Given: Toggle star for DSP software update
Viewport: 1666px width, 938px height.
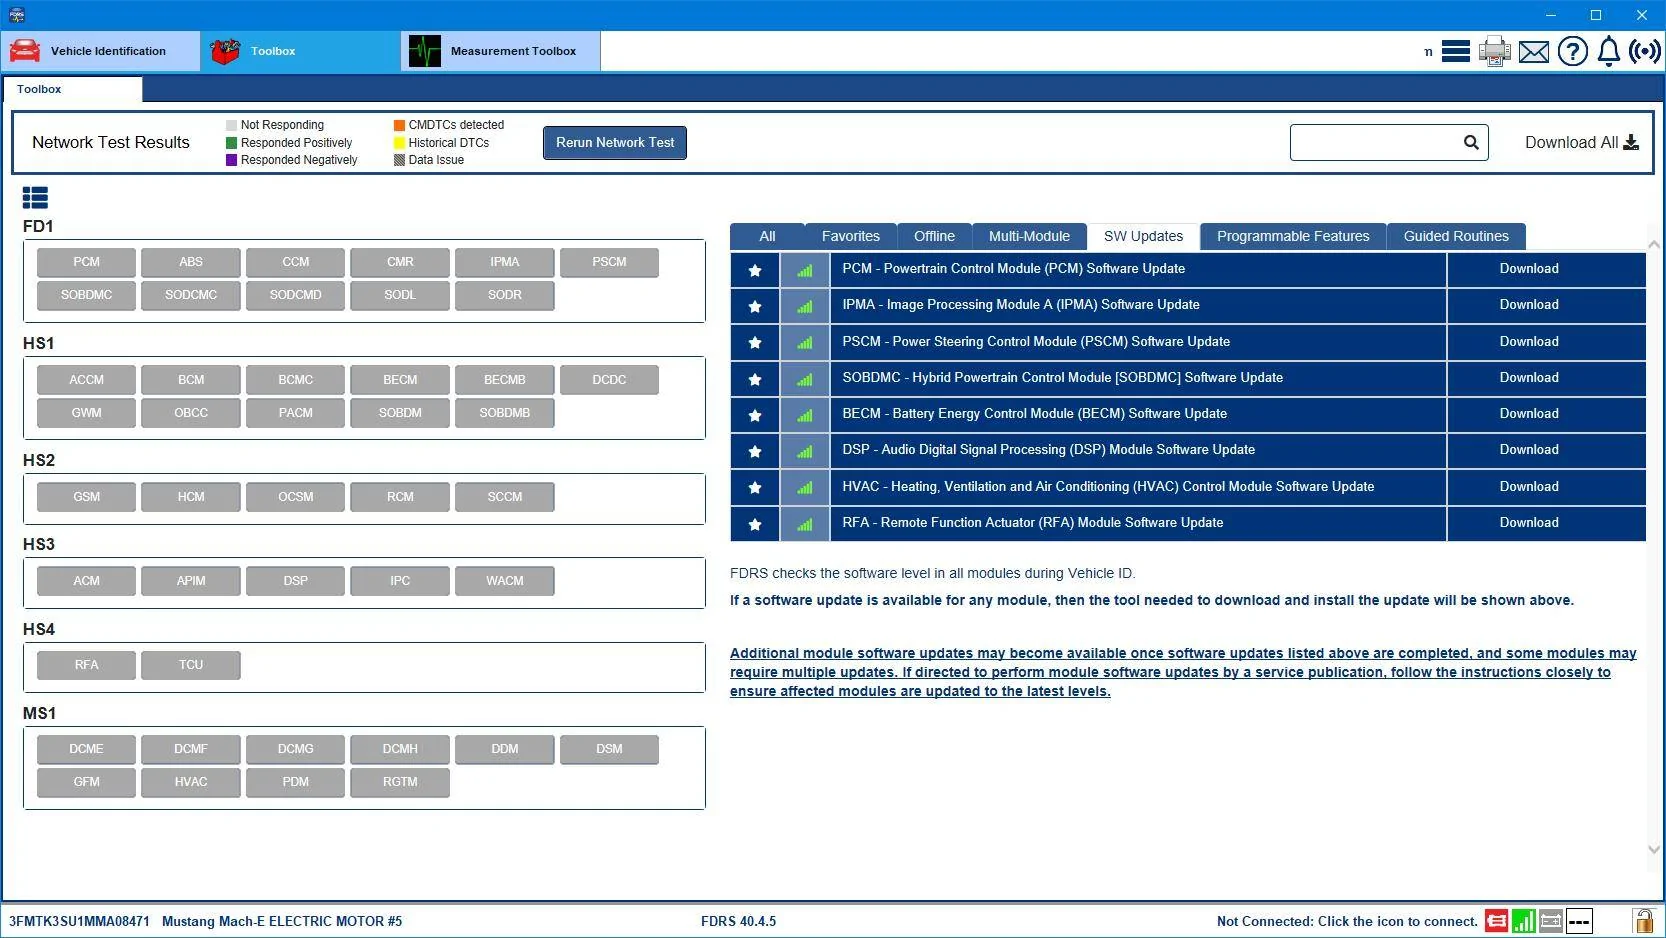Looking at the screenshot, I should (755, 450).
